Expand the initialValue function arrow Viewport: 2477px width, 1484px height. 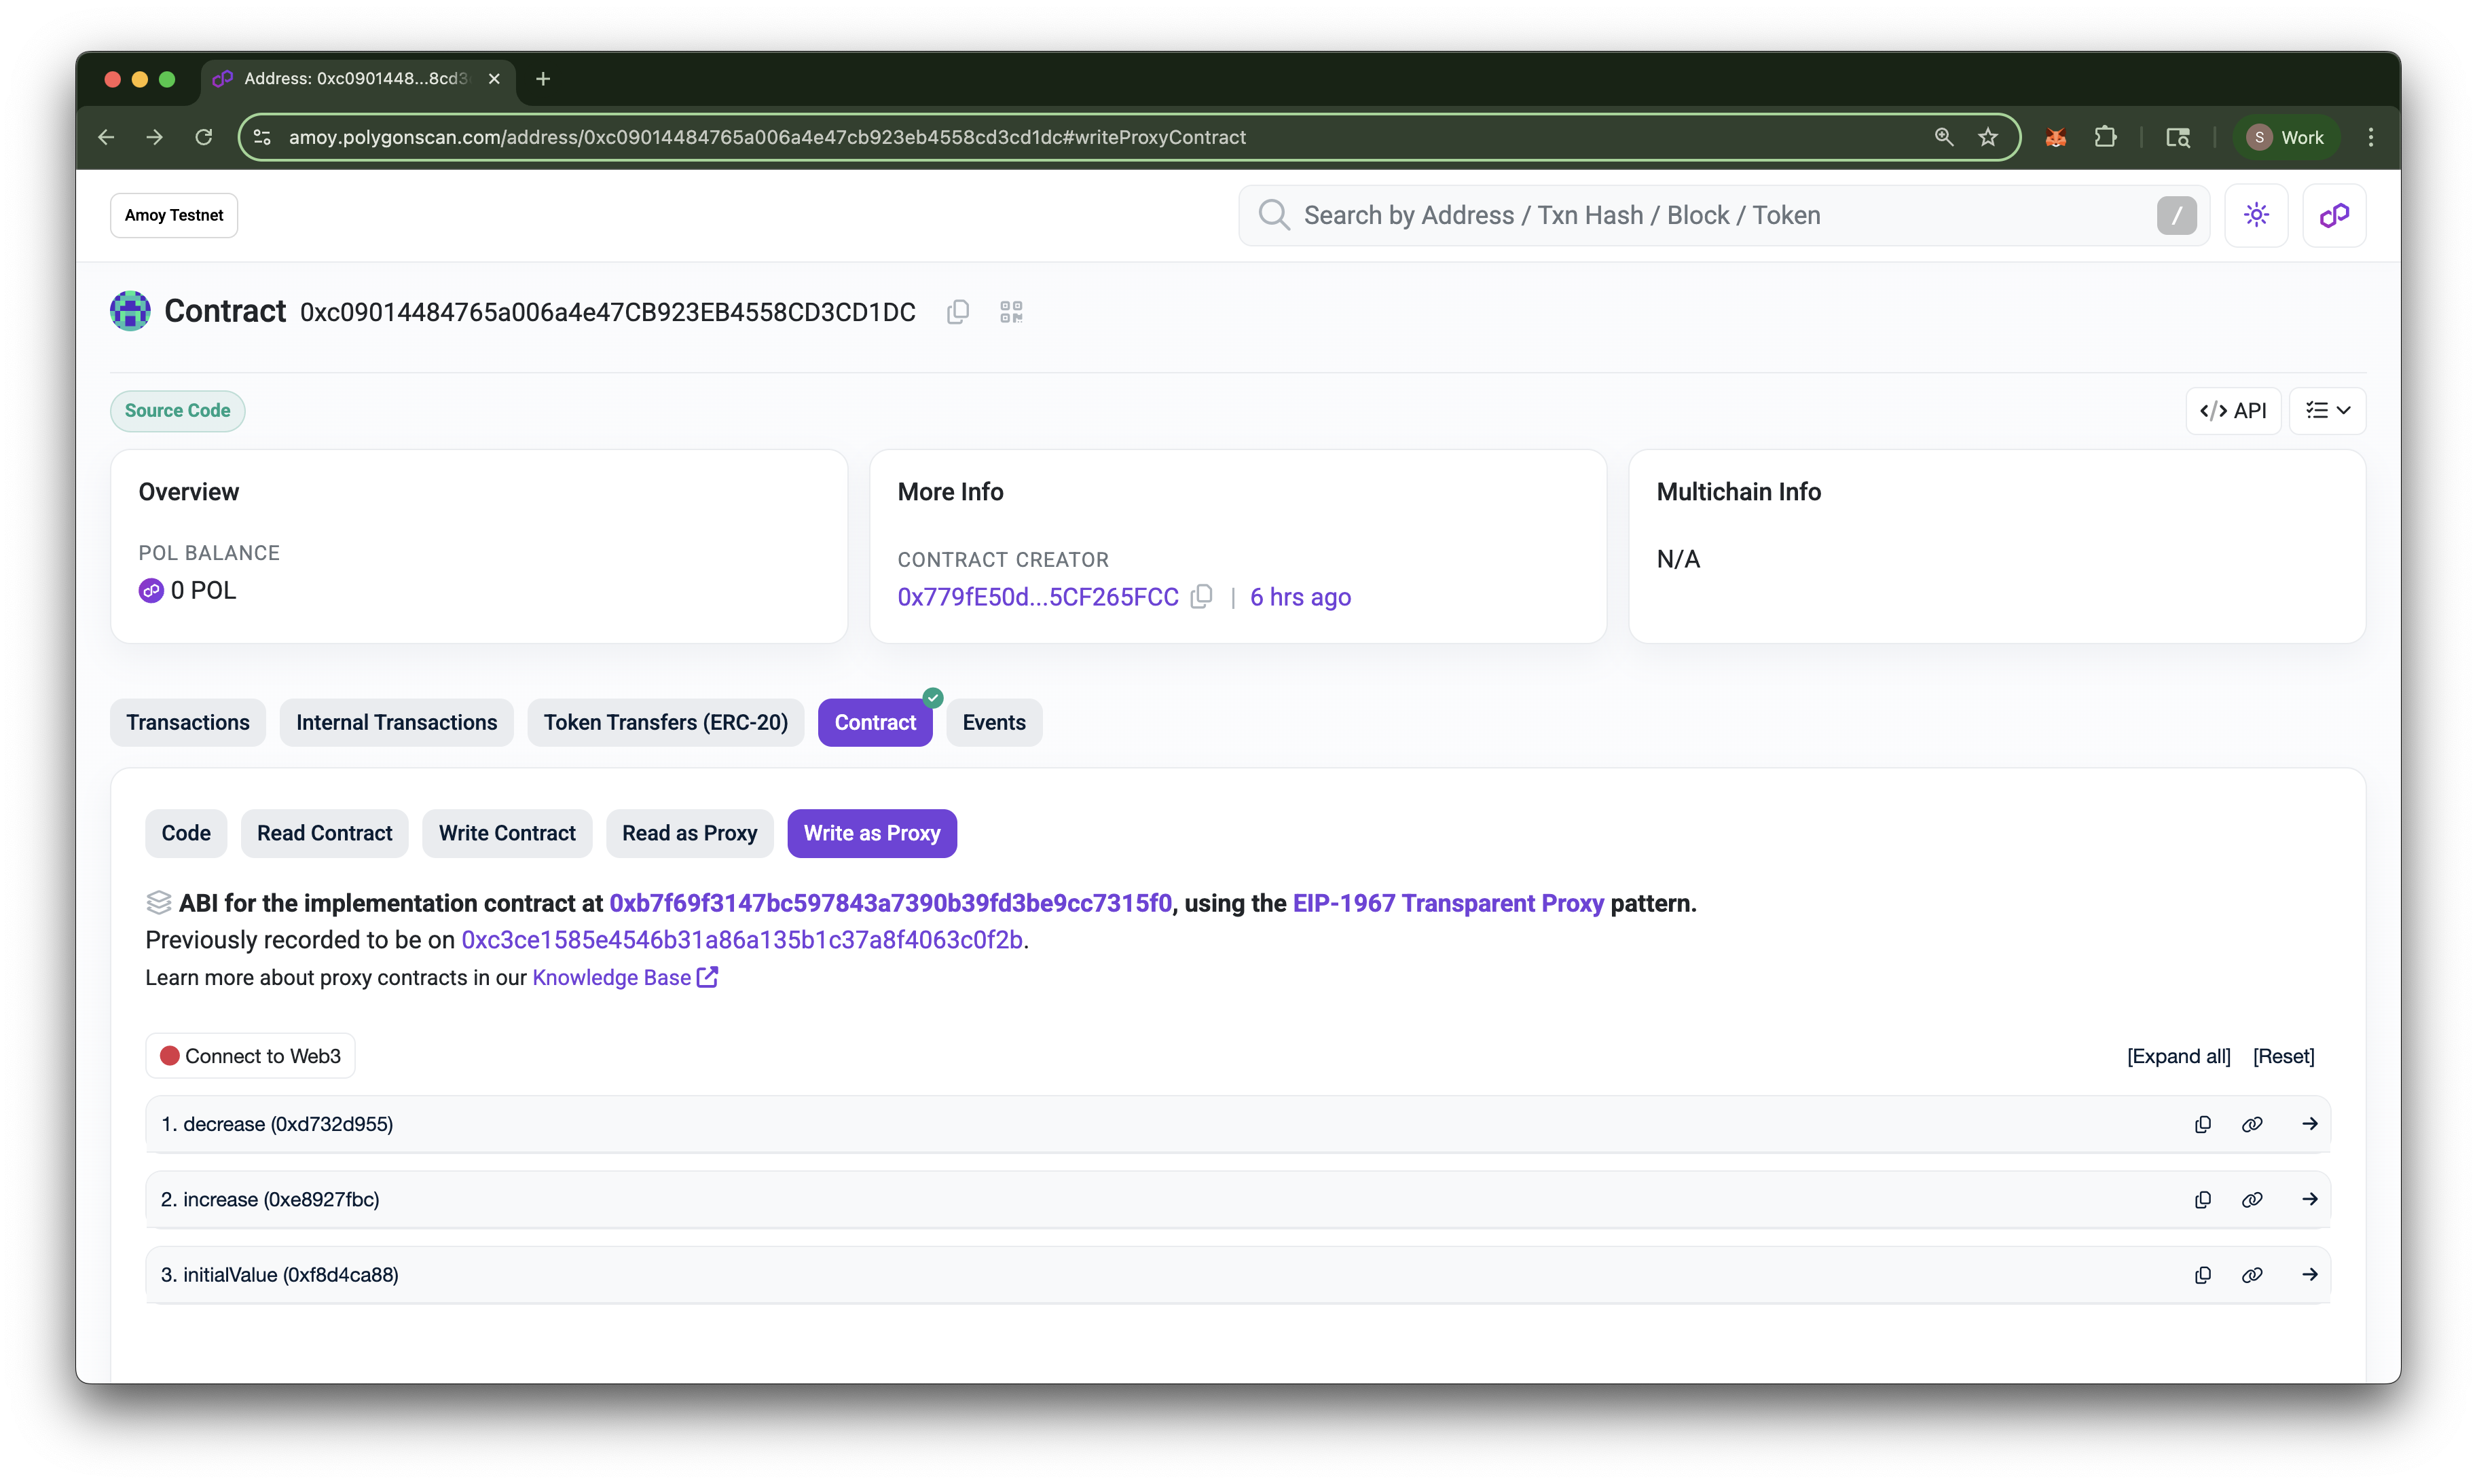(x=2309, y=1274)
